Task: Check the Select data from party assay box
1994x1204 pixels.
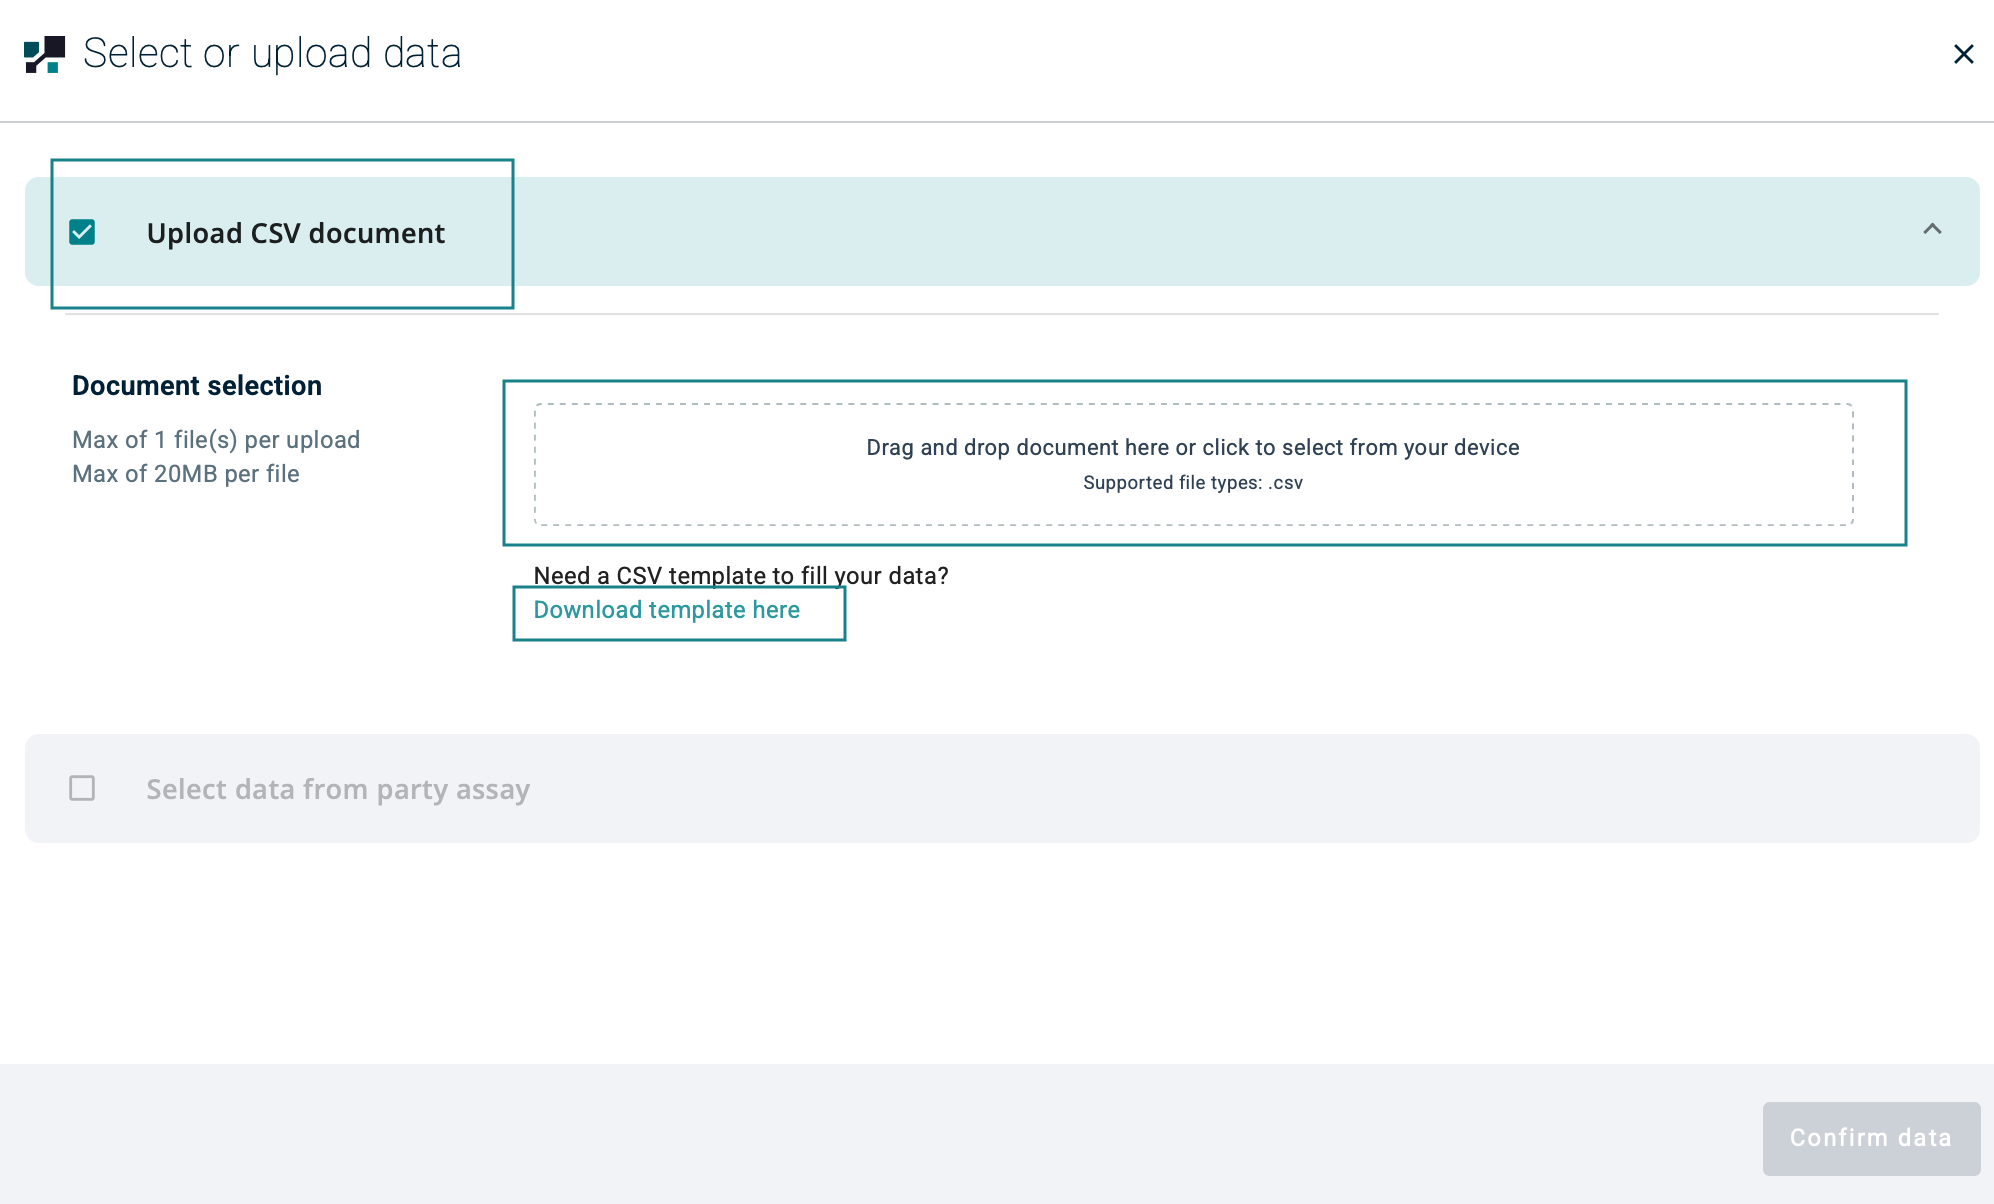Action: (82, 789)
